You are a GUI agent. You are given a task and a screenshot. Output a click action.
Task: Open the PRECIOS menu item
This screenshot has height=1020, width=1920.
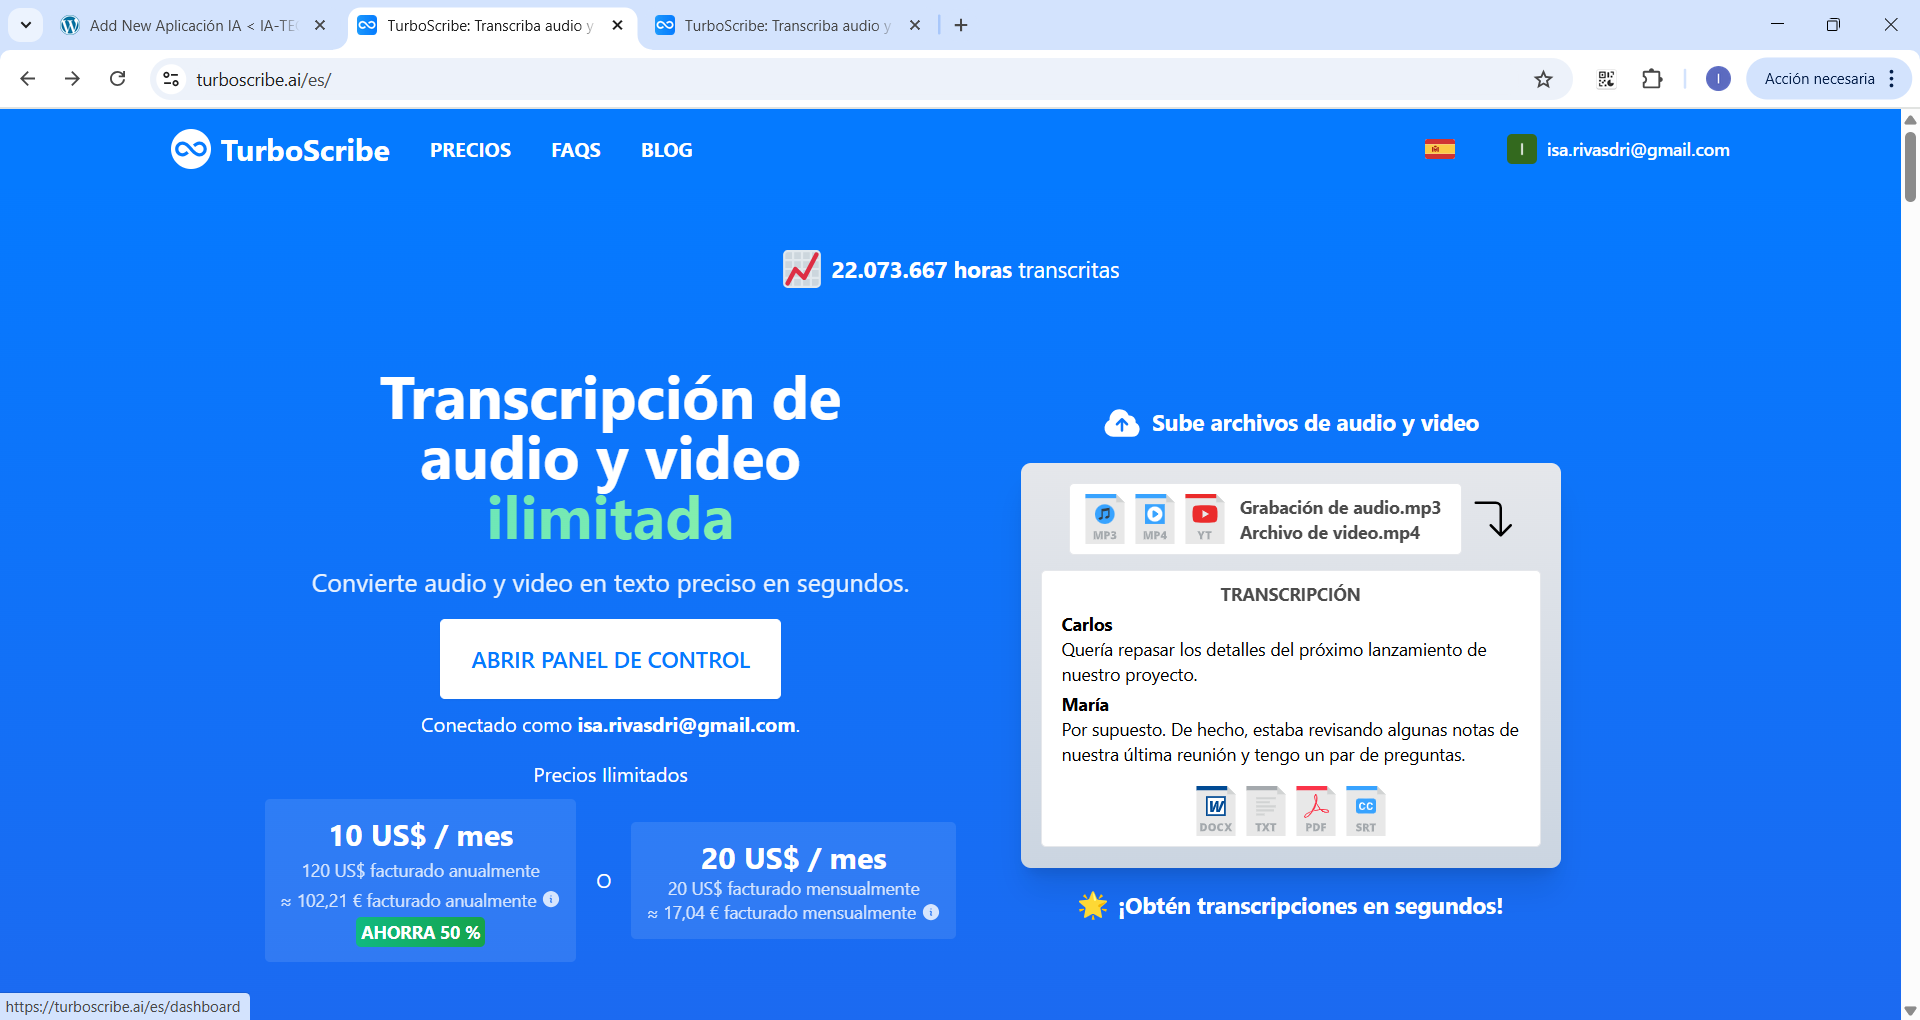(470, 150)
